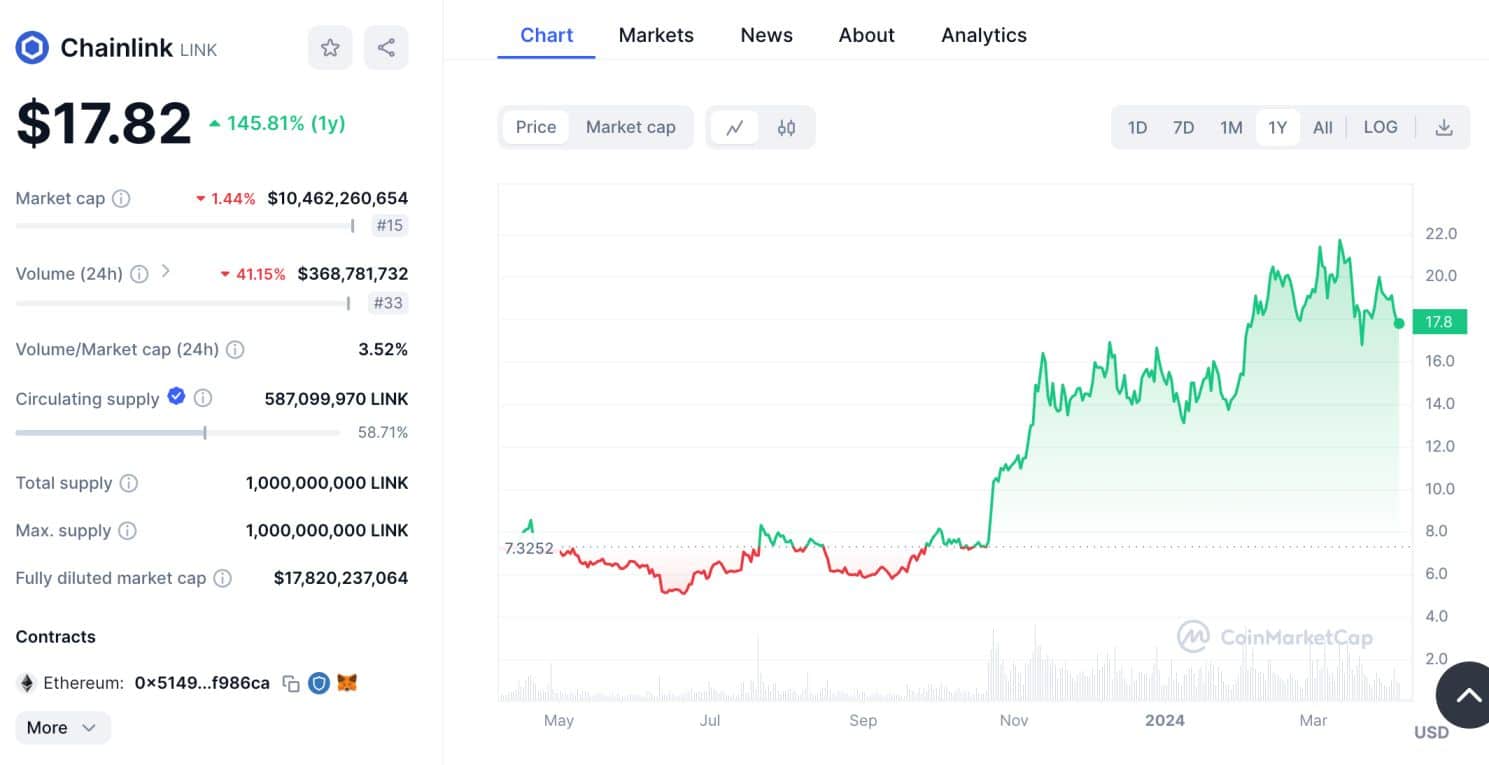Click the LINK ticker symbol beside Chainlink
Screen dimensions: 1489x765
point(198,49)
